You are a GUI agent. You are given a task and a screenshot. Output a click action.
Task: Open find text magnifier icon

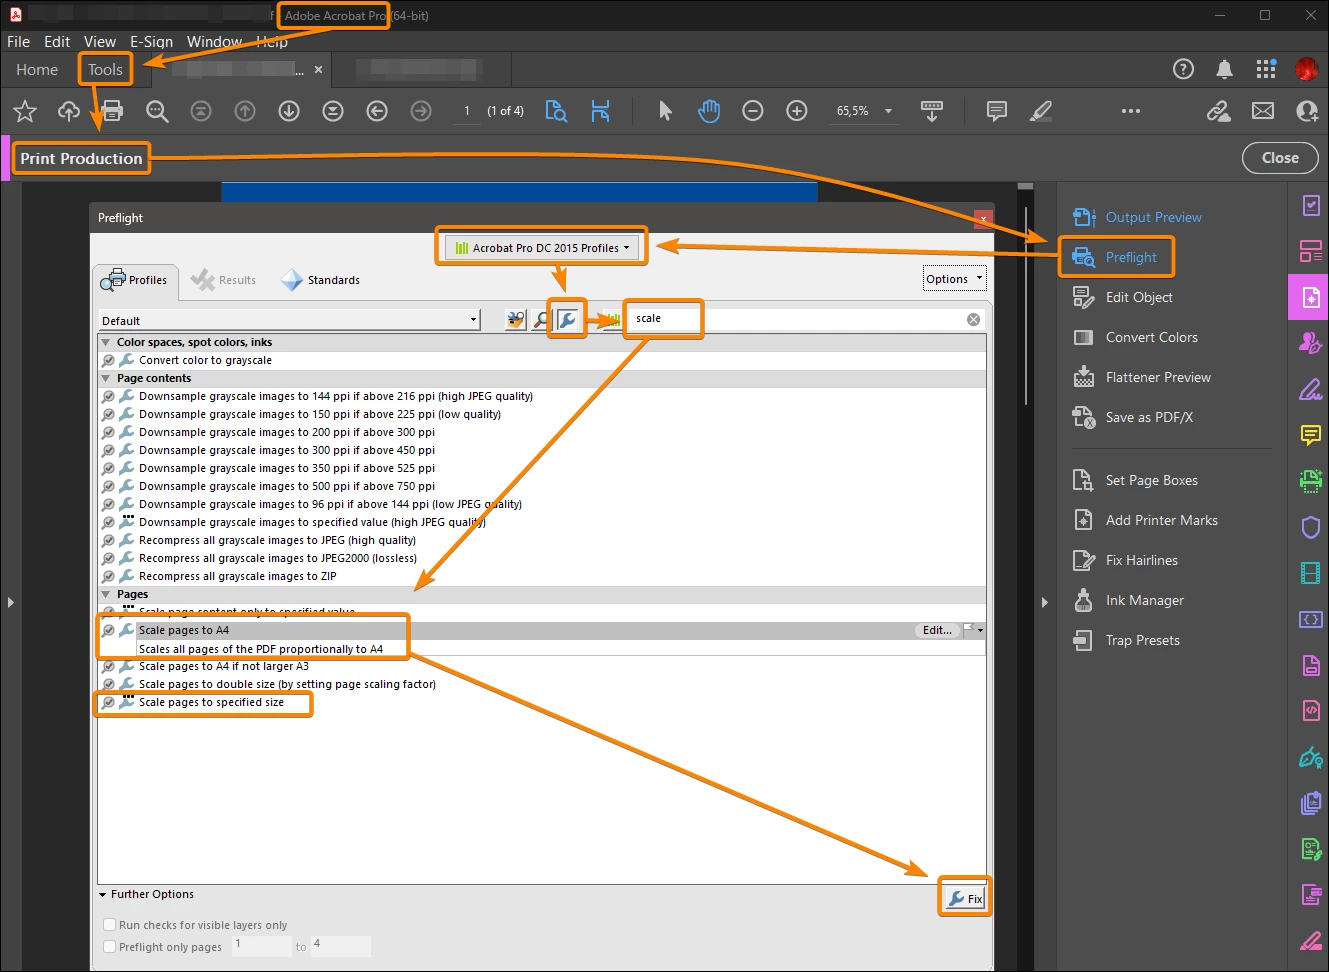point(157,111)
